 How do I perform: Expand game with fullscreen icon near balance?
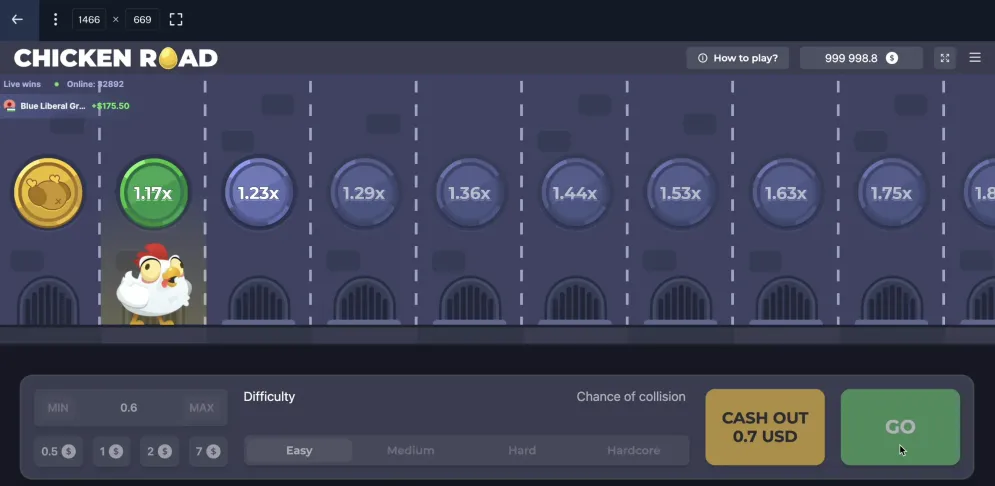pos(945,58)
